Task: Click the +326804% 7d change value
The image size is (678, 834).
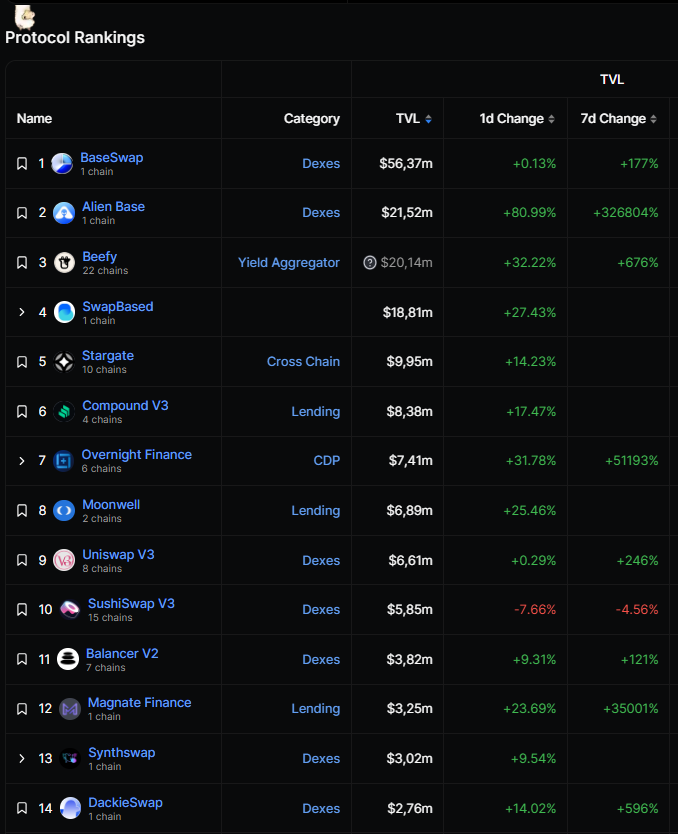Action: tap(626, 212)
